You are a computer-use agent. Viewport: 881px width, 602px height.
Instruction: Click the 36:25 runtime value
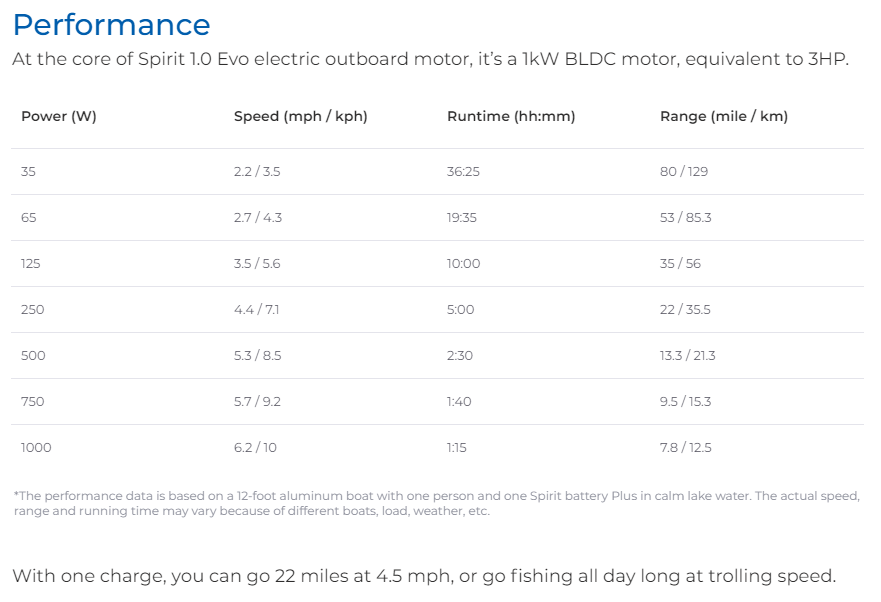point(463,171)
